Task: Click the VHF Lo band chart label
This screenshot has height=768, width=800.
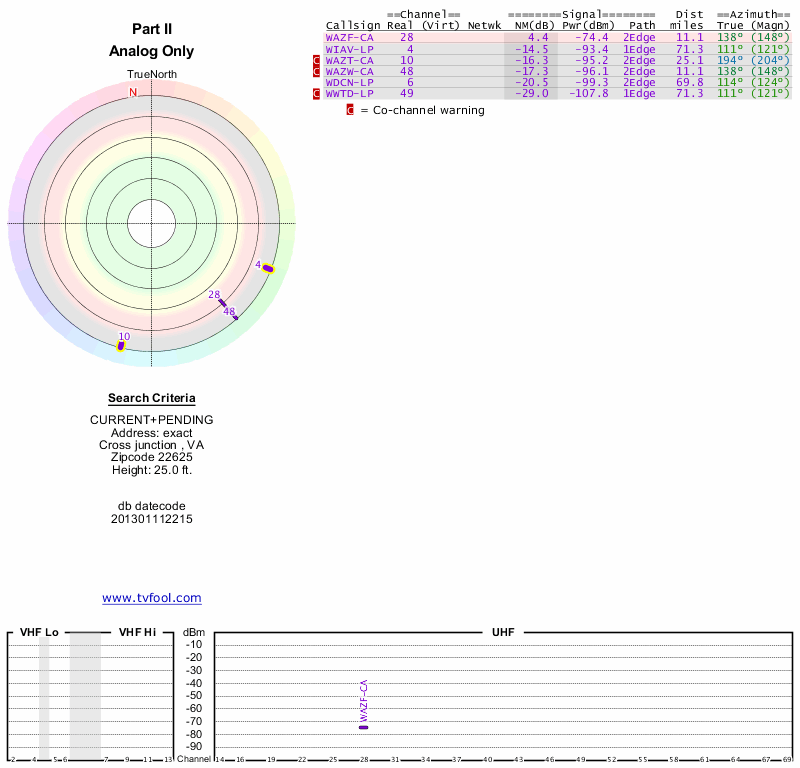Action: pyautogui.click(x=39, y=632)
